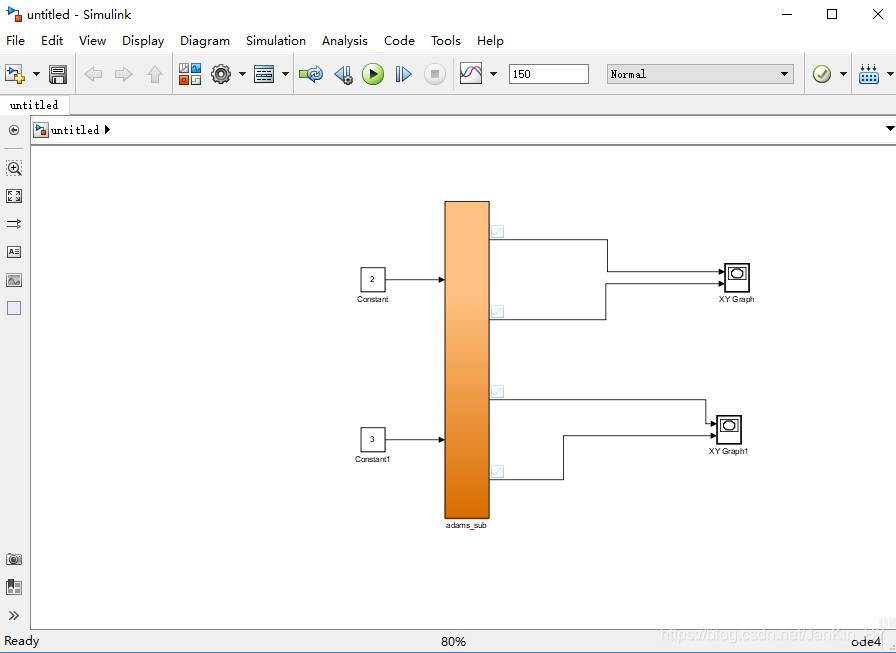Open the Simulation menu
The width and height of the screenshot is (896, 653).
(275, 41)
